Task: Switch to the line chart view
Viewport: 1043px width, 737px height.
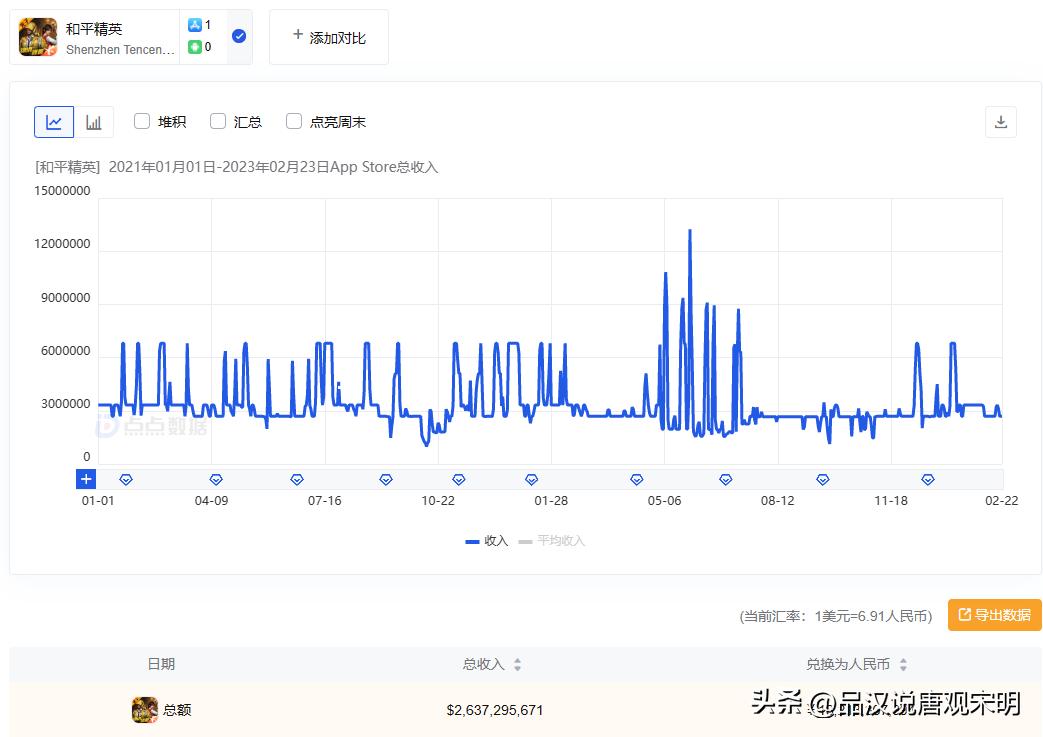Action: [54, 121]
